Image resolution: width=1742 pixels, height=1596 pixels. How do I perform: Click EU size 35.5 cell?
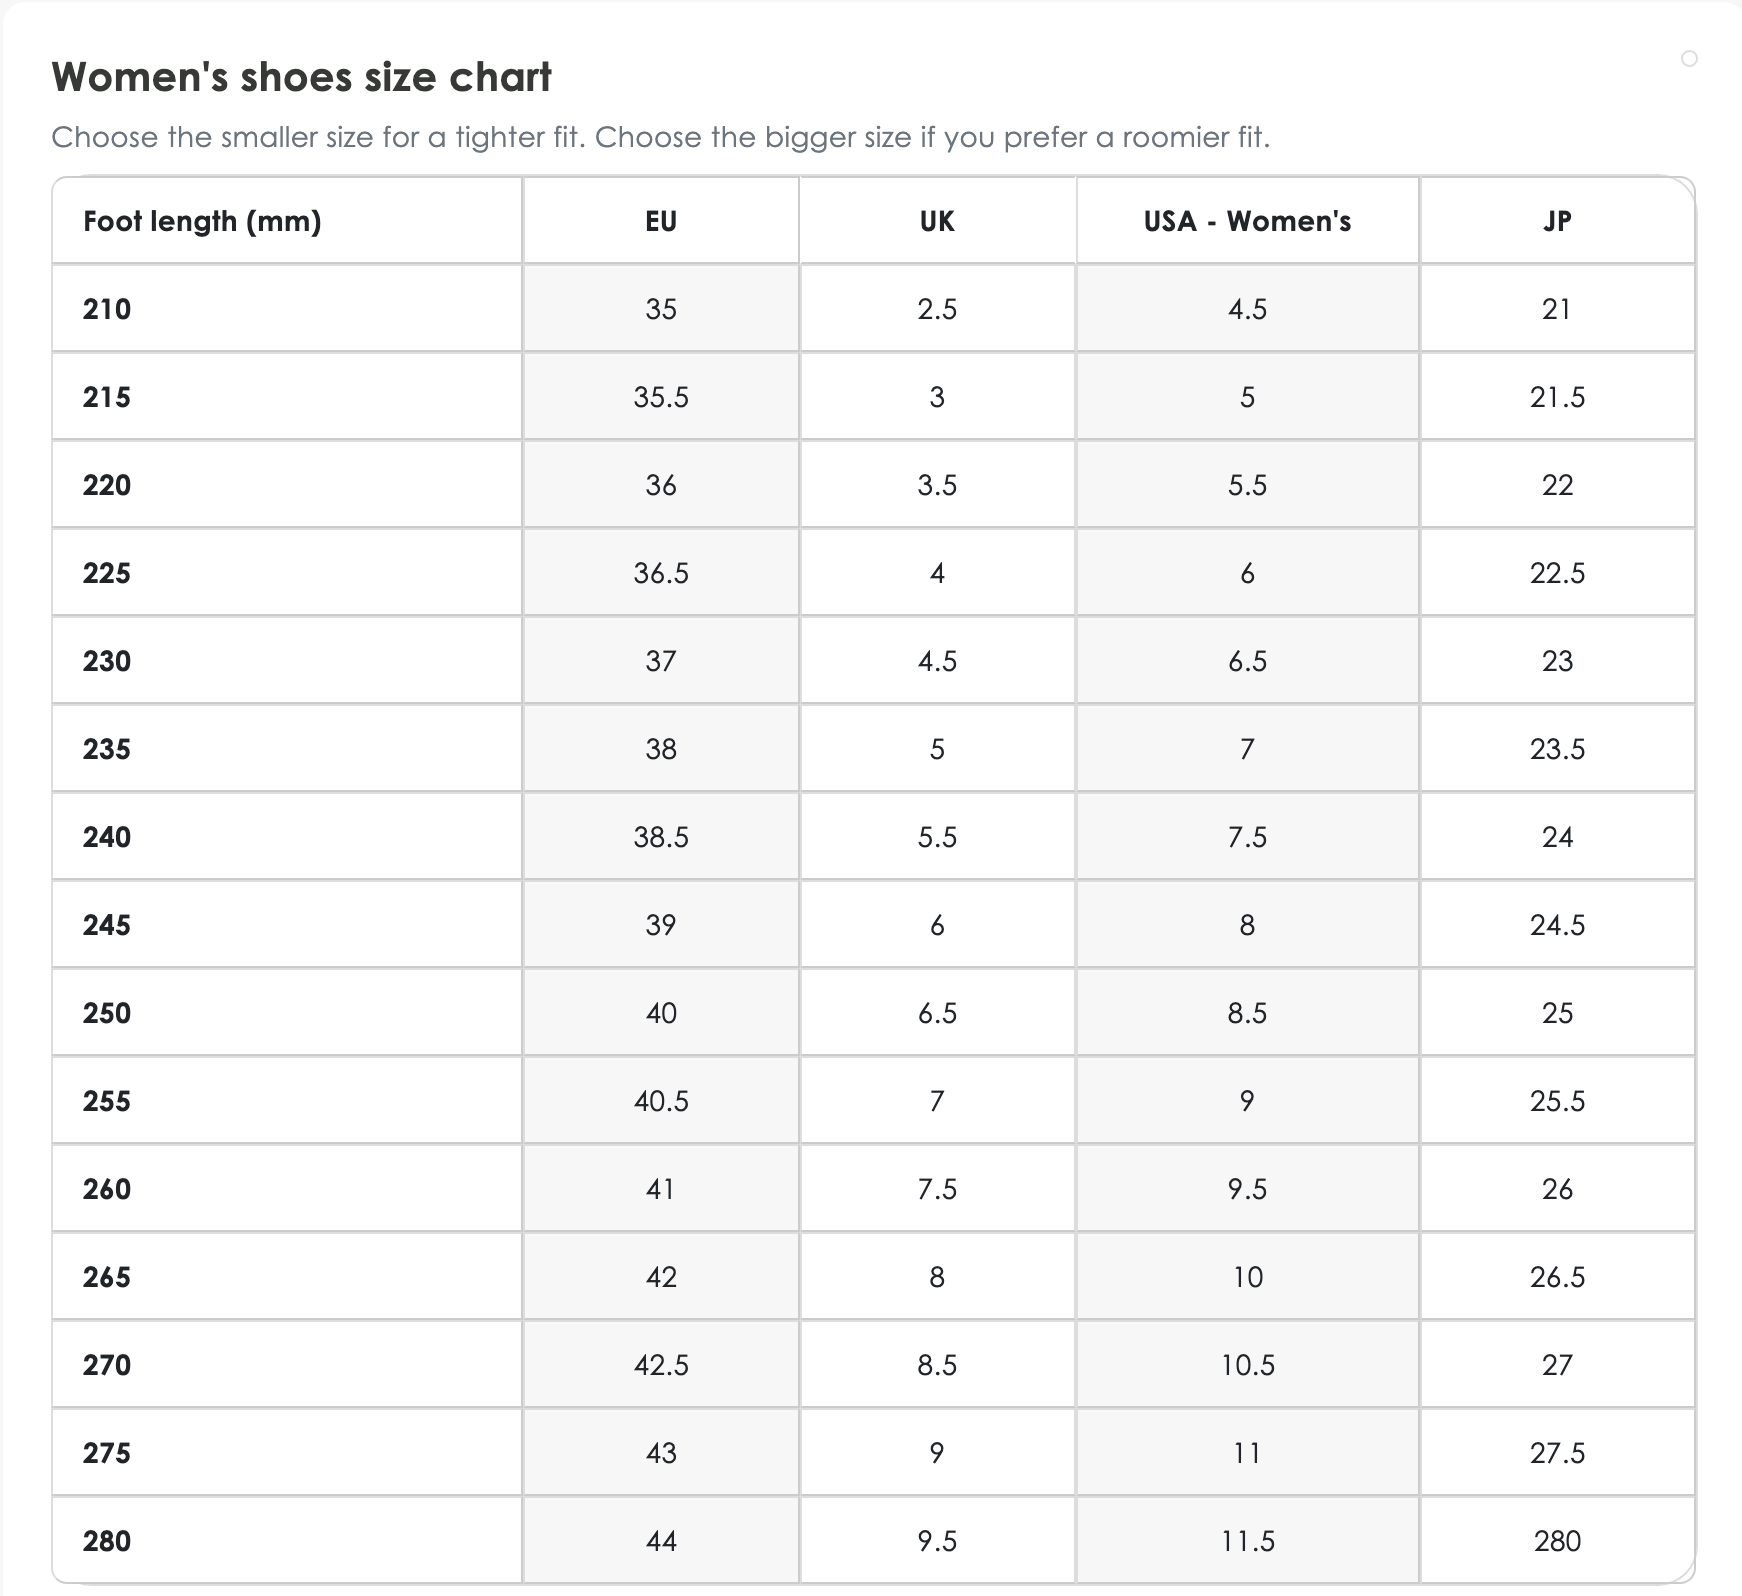(x=661, y=397)
